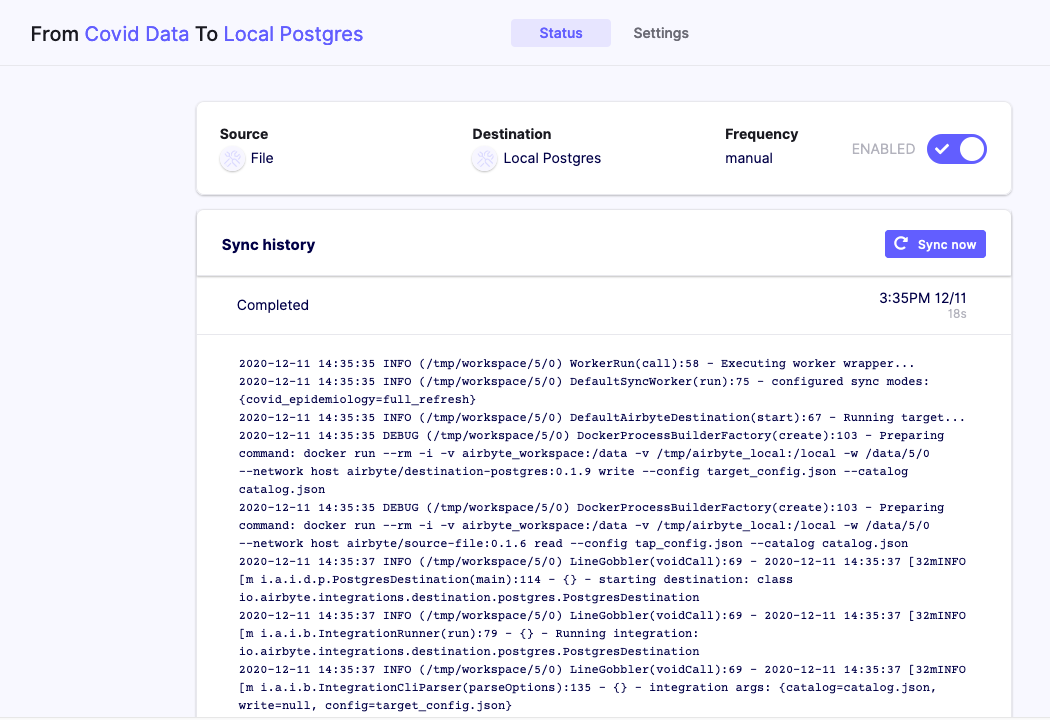Click the Local Postgres destination icon
The image size is (1050, 720).
[x=484, y=159]
